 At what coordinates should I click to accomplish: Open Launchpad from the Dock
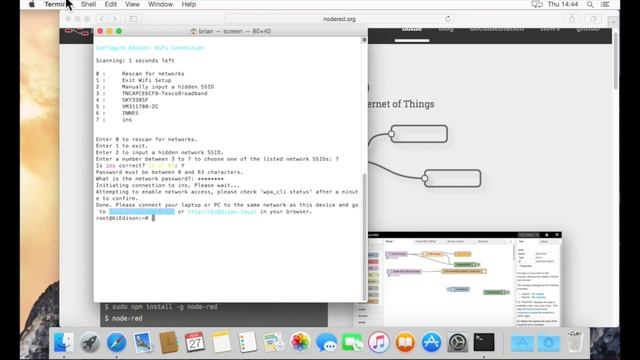point(90,342)
